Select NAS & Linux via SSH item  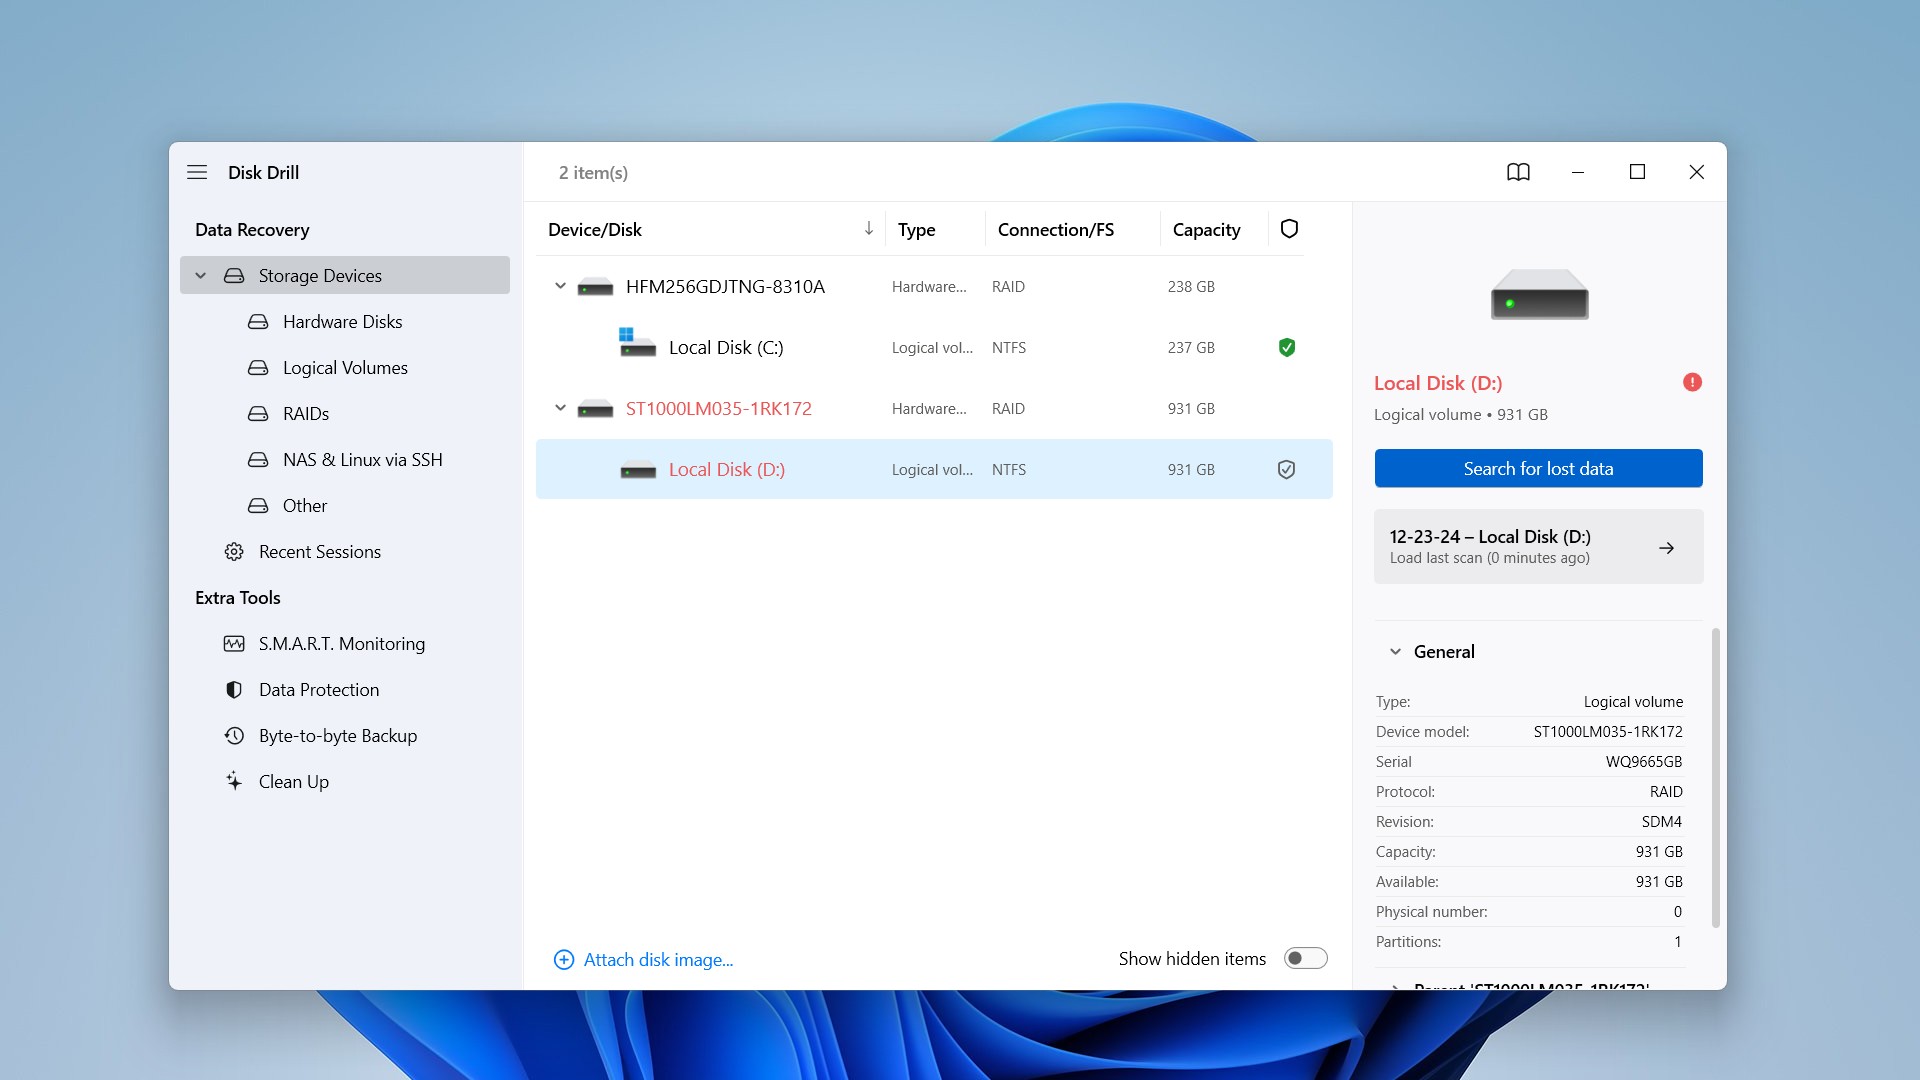pyautogui.click(x=362, y=459)
